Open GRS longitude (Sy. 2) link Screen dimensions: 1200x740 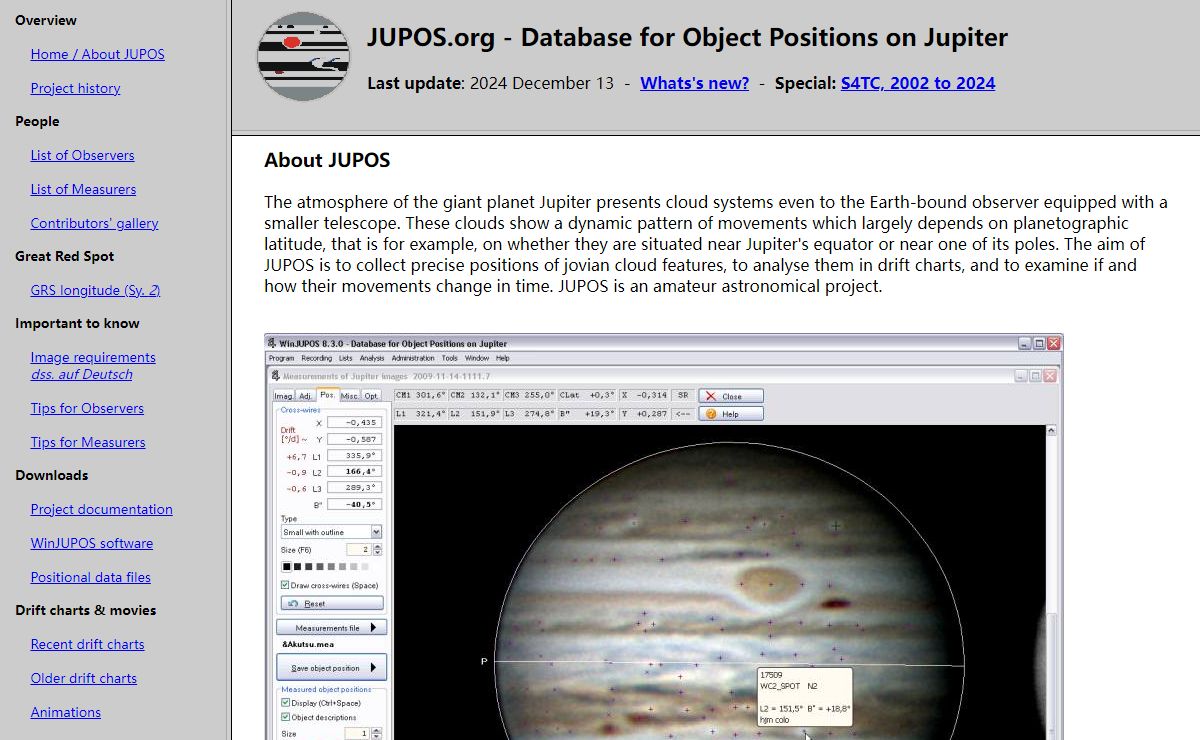(x=95, y=290)
